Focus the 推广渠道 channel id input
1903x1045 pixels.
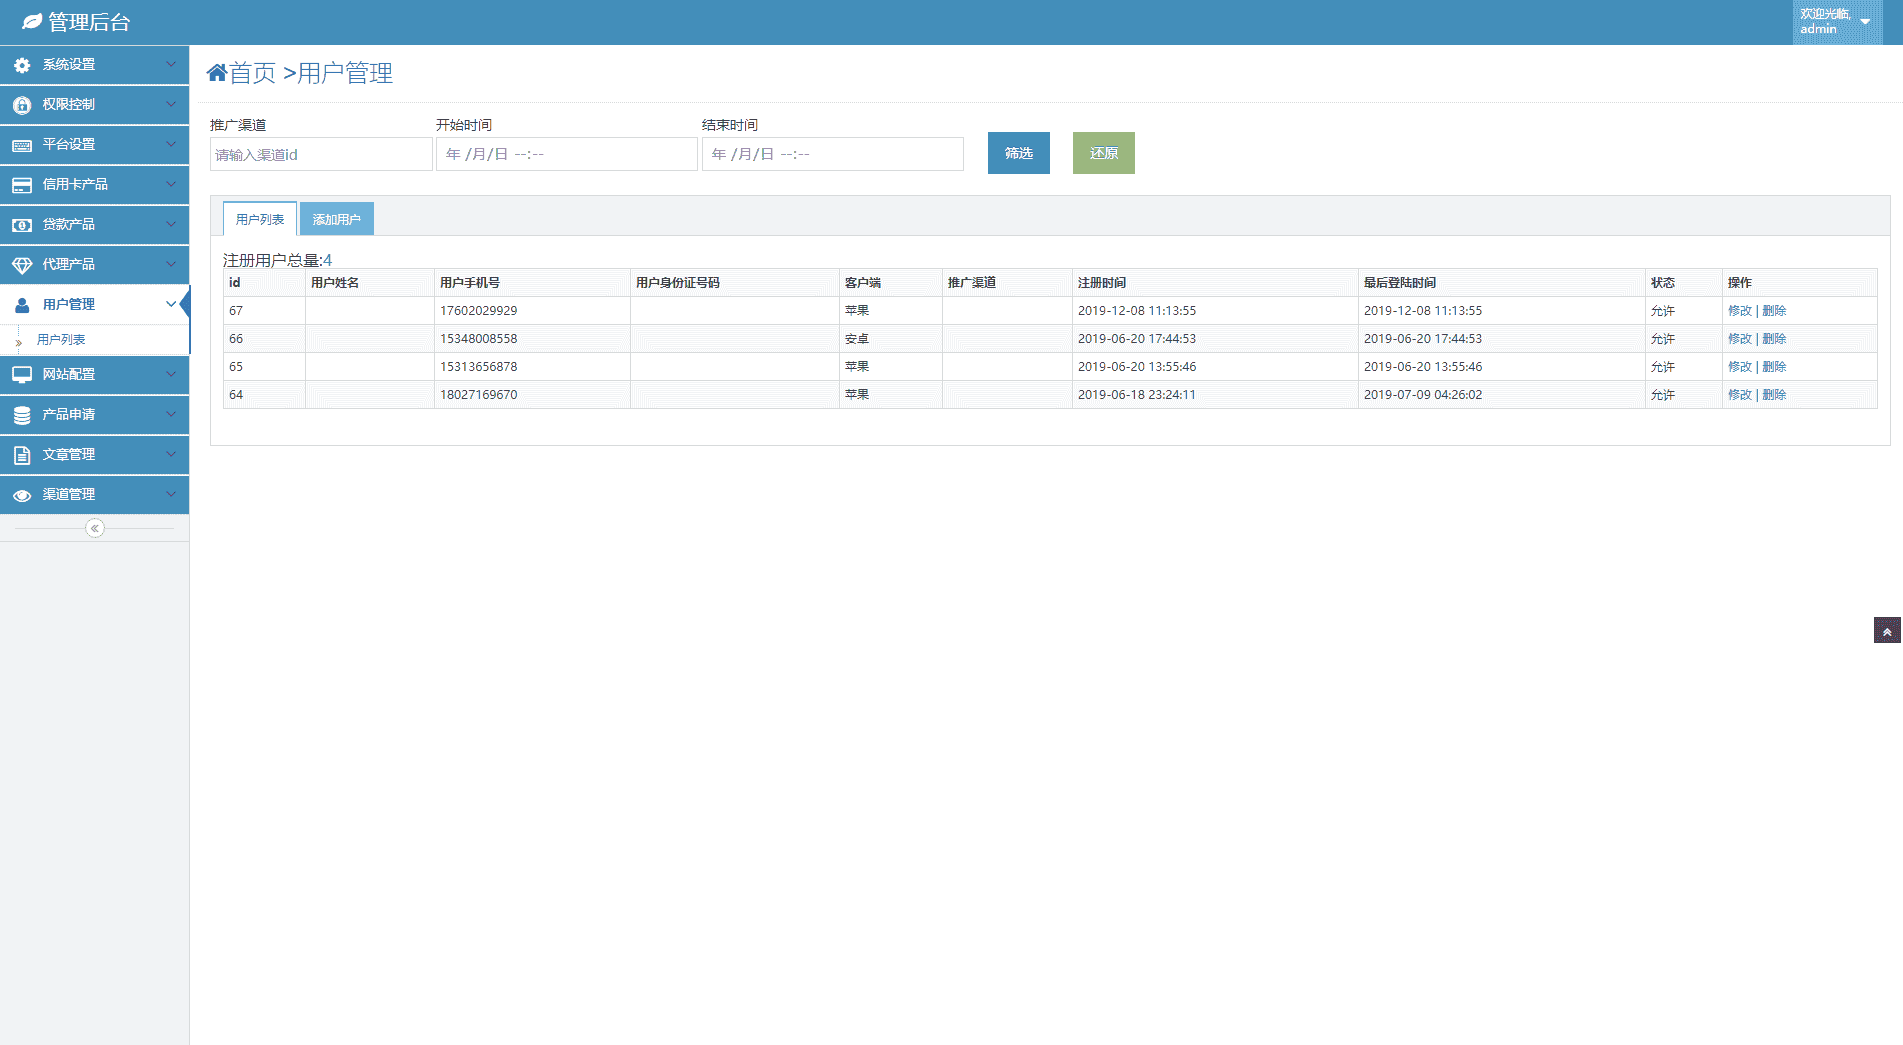[x=320, y=155]
